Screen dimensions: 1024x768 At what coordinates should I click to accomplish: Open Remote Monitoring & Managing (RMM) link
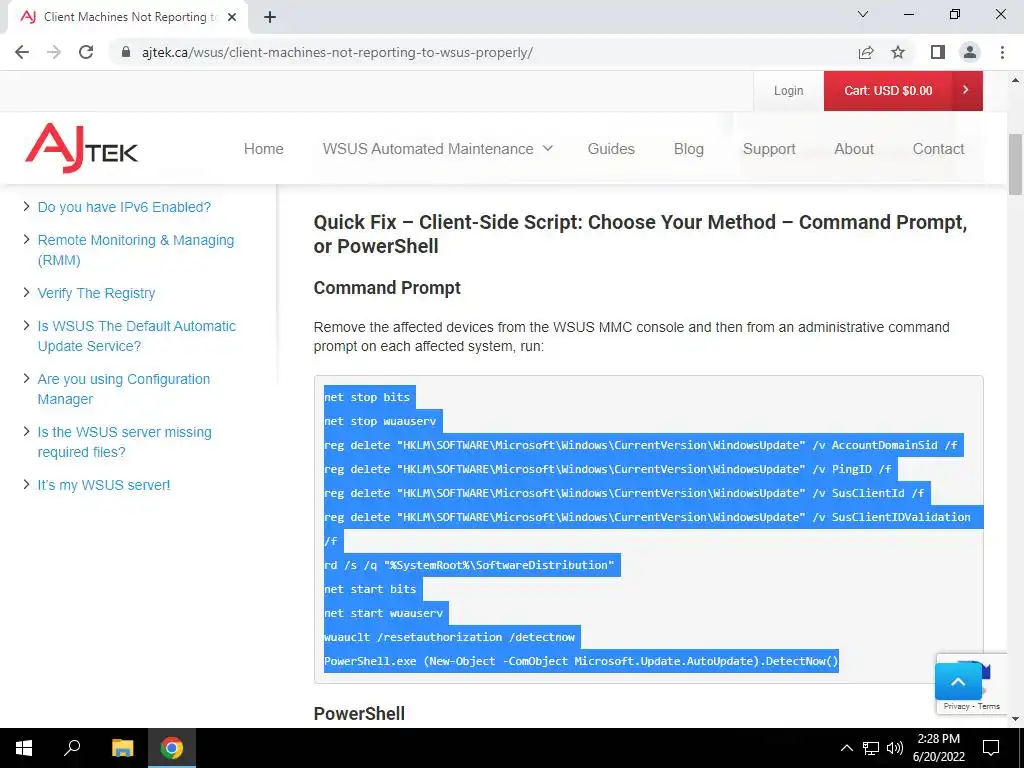tap(136, 250)
